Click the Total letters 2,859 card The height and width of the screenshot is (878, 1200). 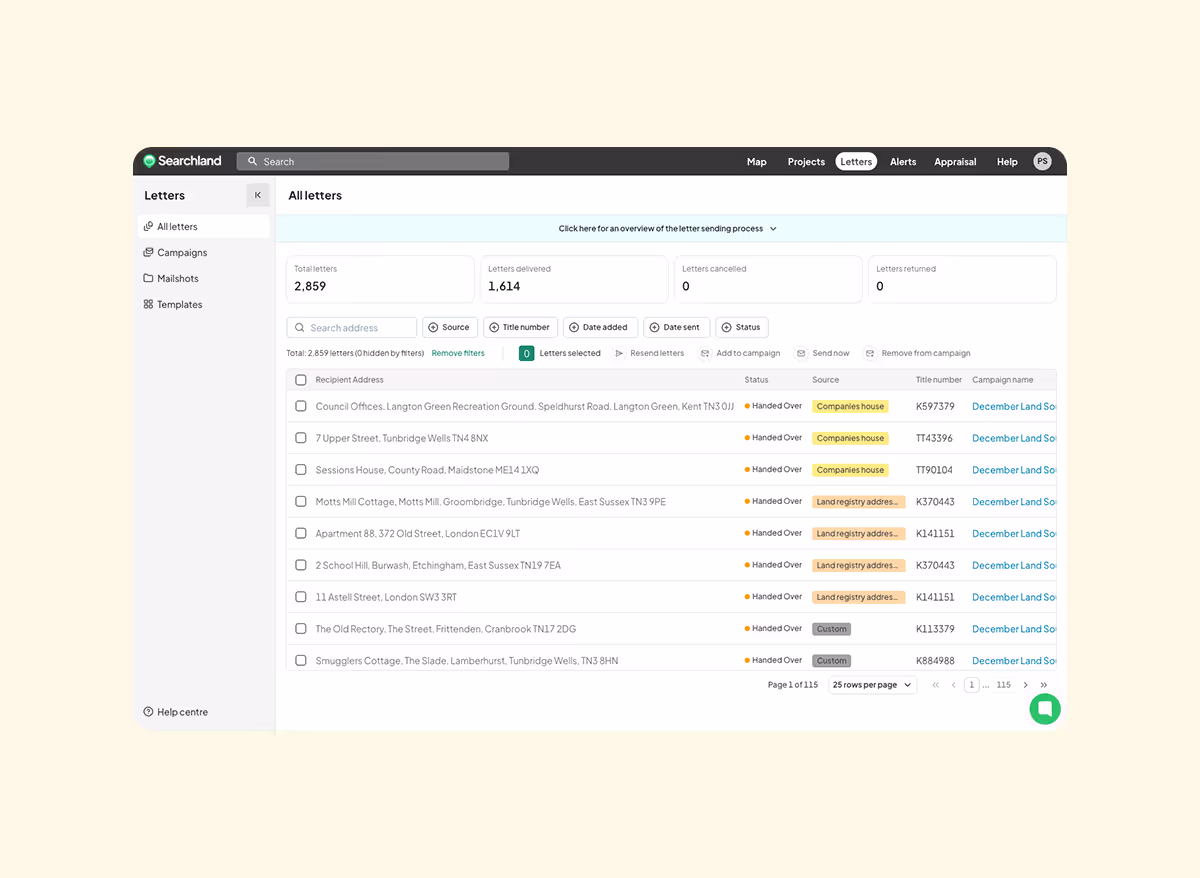click(380, 279)
